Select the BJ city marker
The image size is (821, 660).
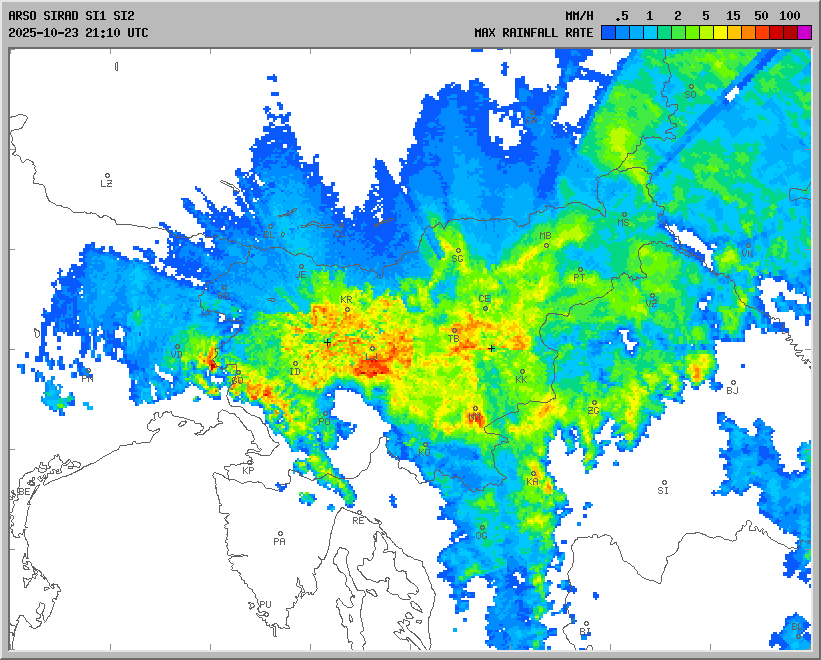pos(732,382)
